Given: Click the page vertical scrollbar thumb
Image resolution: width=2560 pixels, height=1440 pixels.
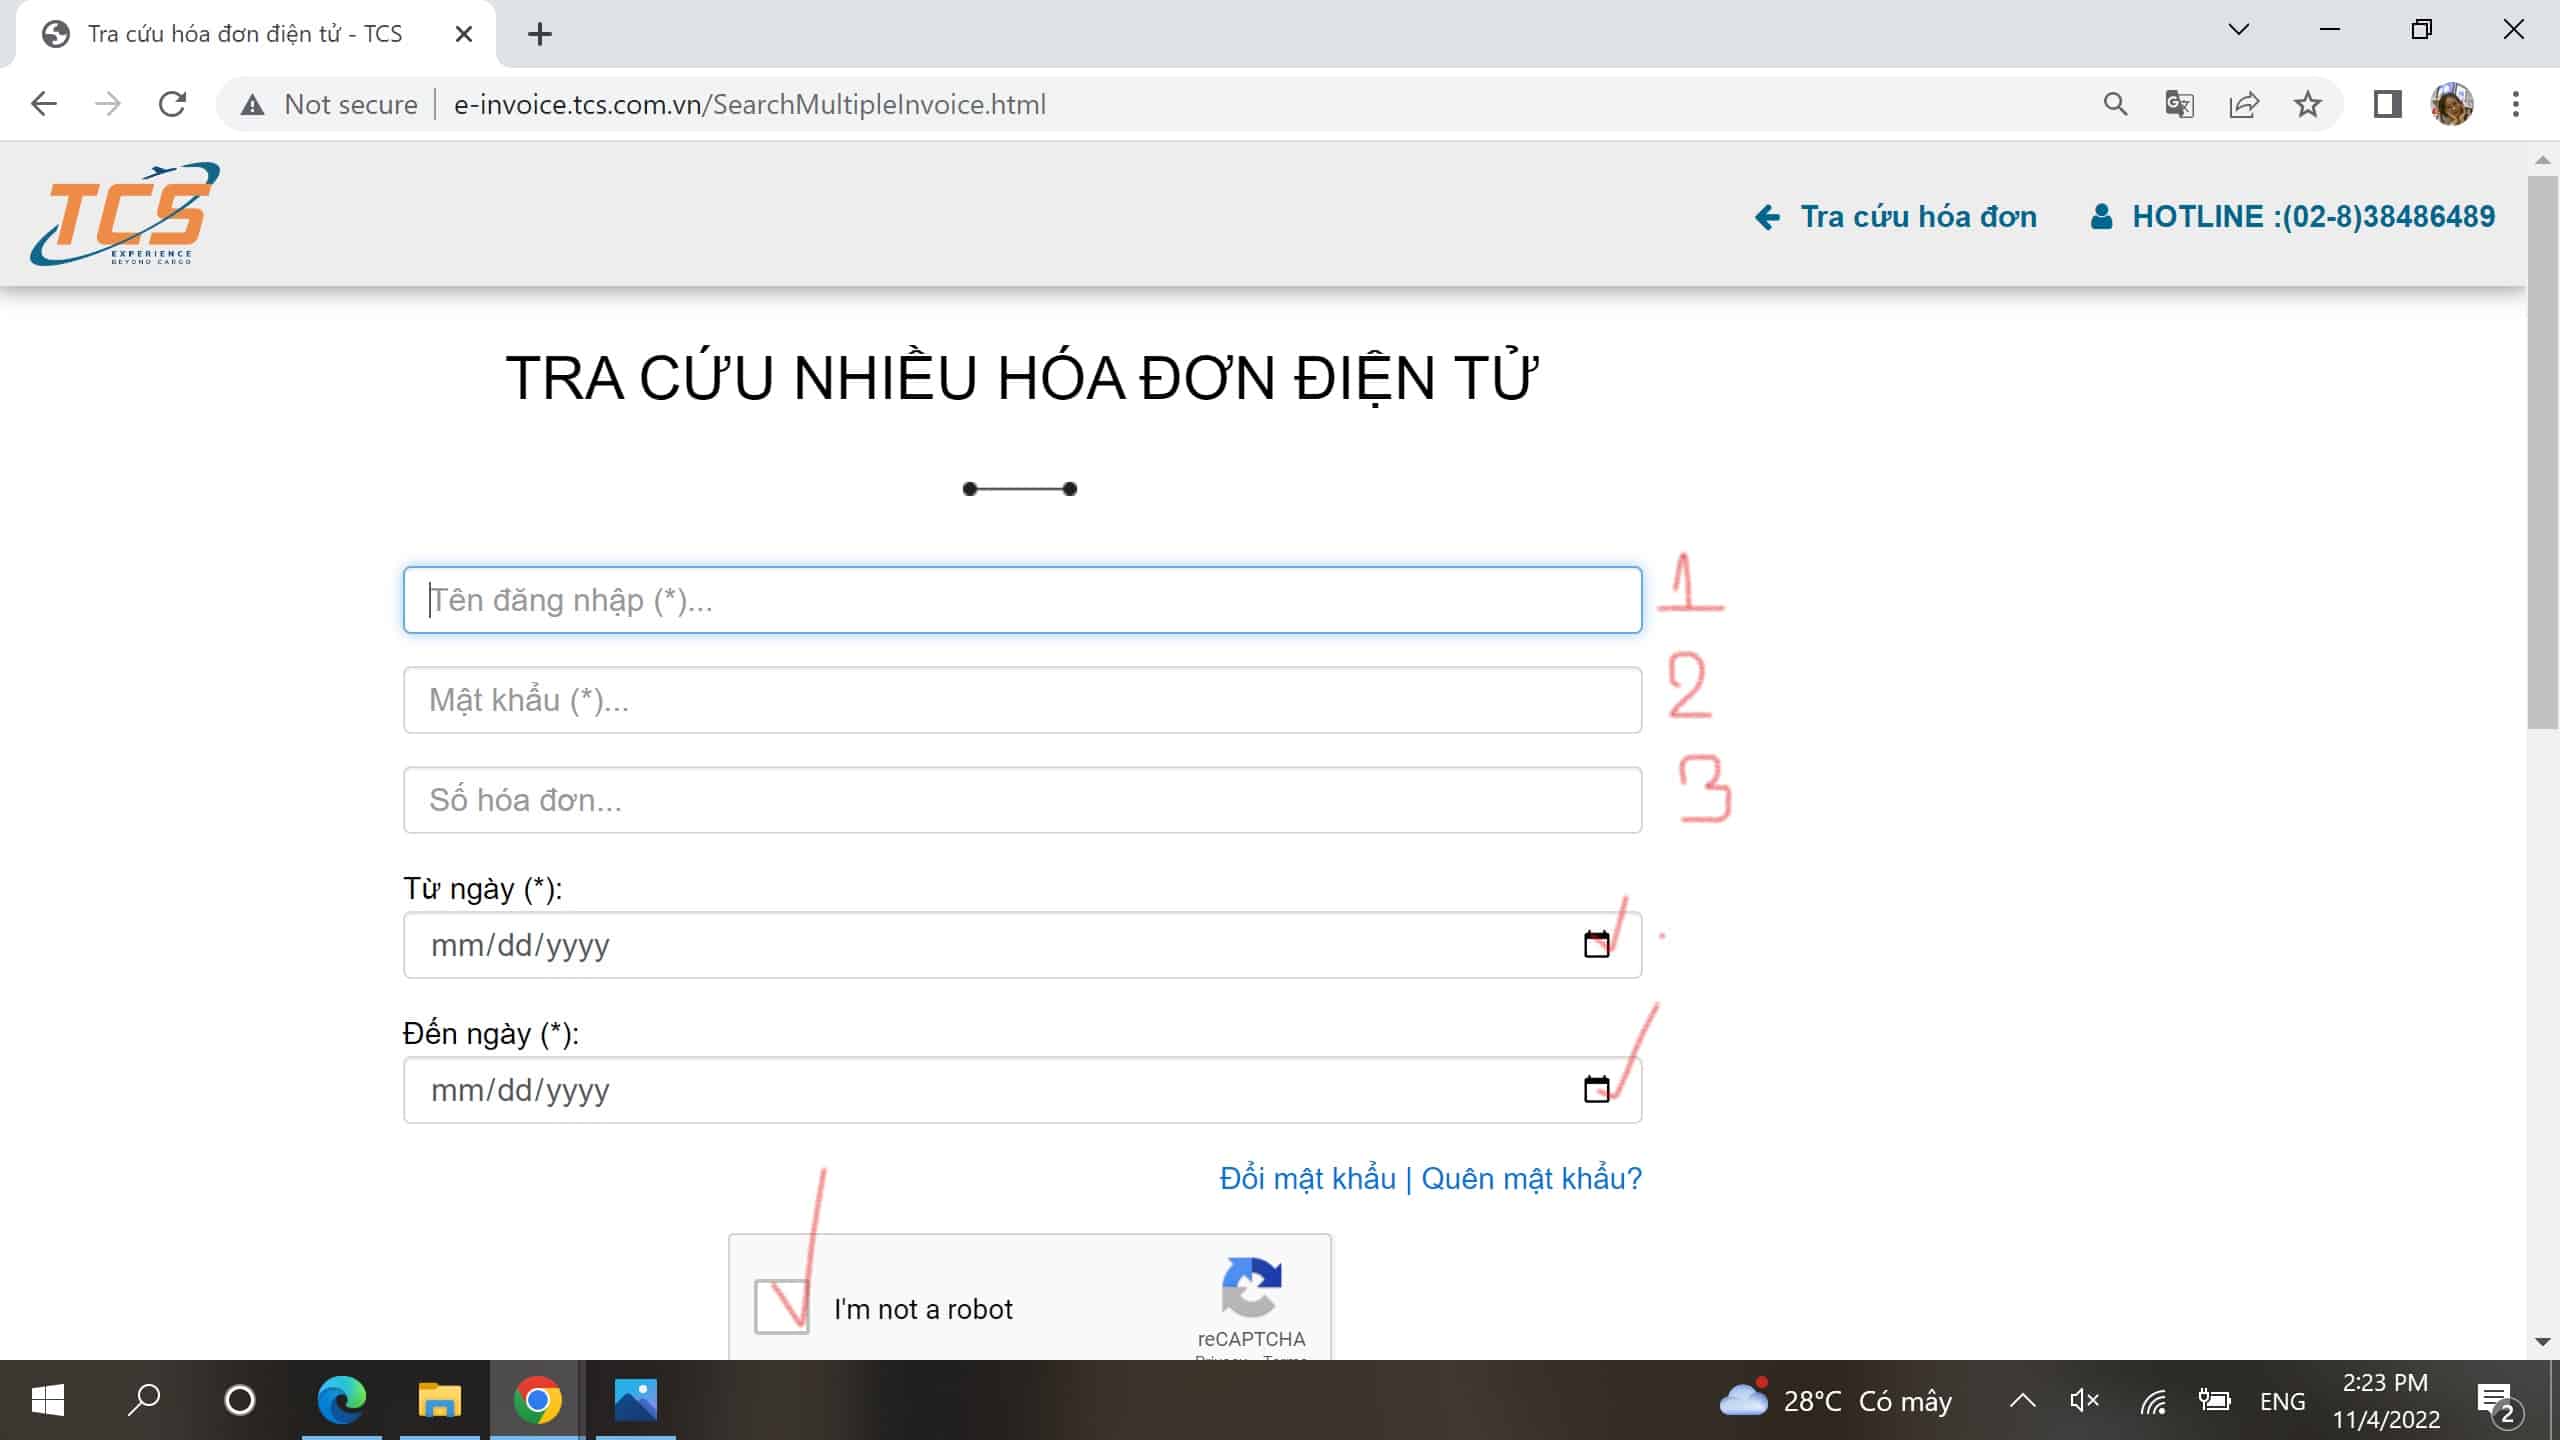Looking at the screenshot, I should pyautogui.click(x=2542, y=450).
